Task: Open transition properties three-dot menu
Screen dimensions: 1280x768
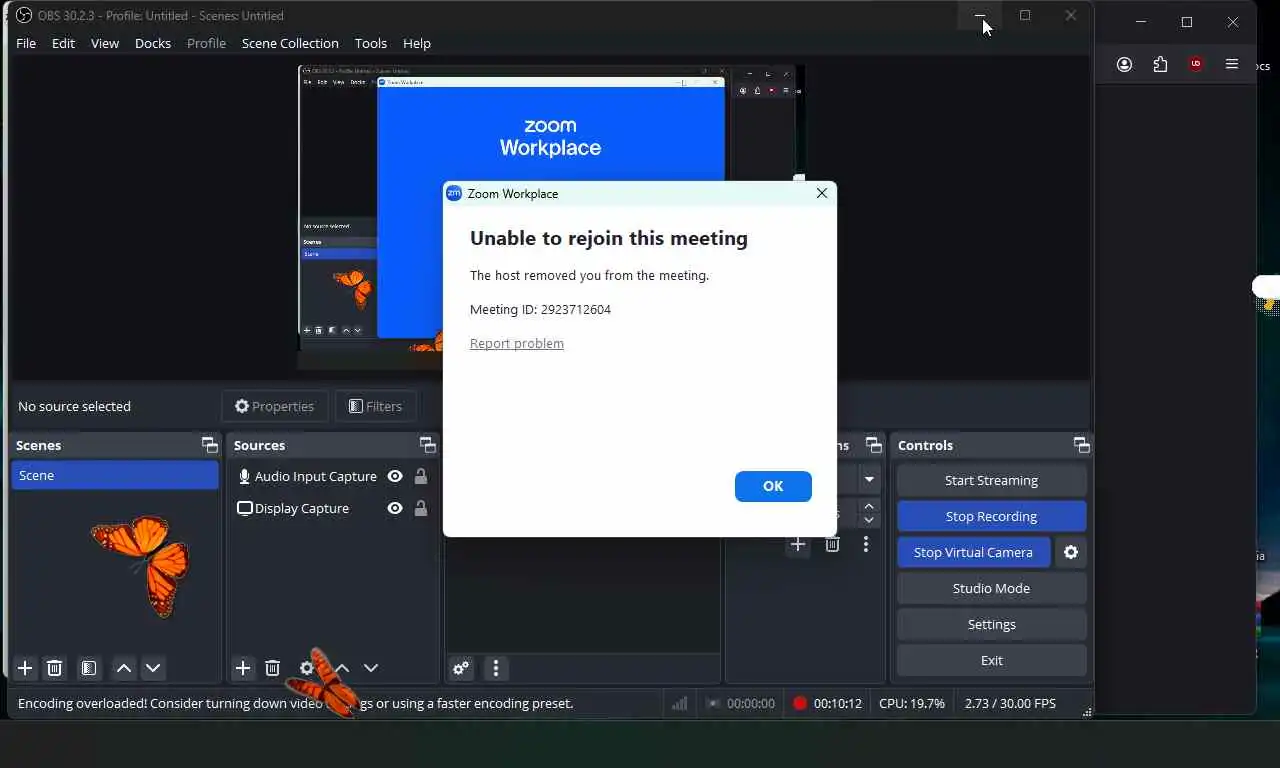Action: coord(866,545)
